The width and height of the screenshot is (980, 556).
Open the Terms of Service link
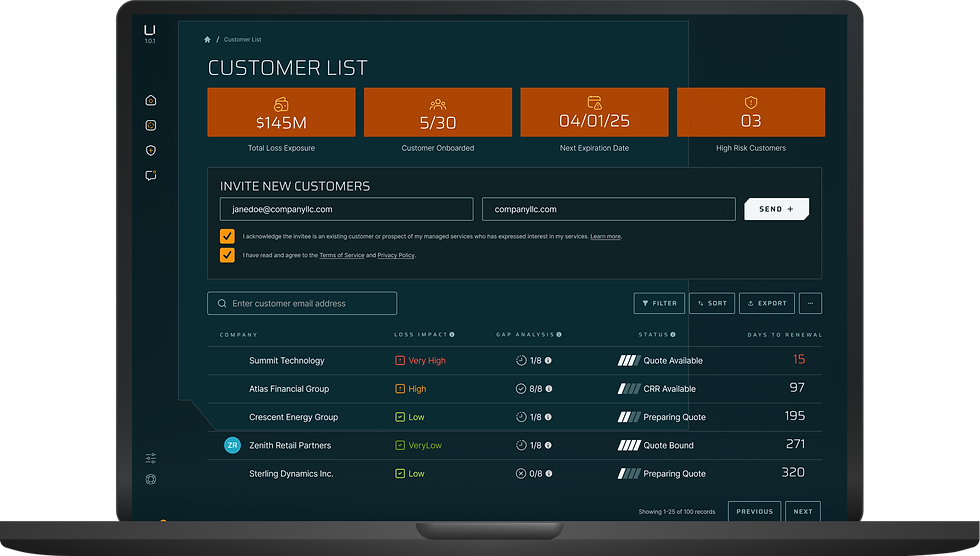pyautogui.click(x=342, y=256)
